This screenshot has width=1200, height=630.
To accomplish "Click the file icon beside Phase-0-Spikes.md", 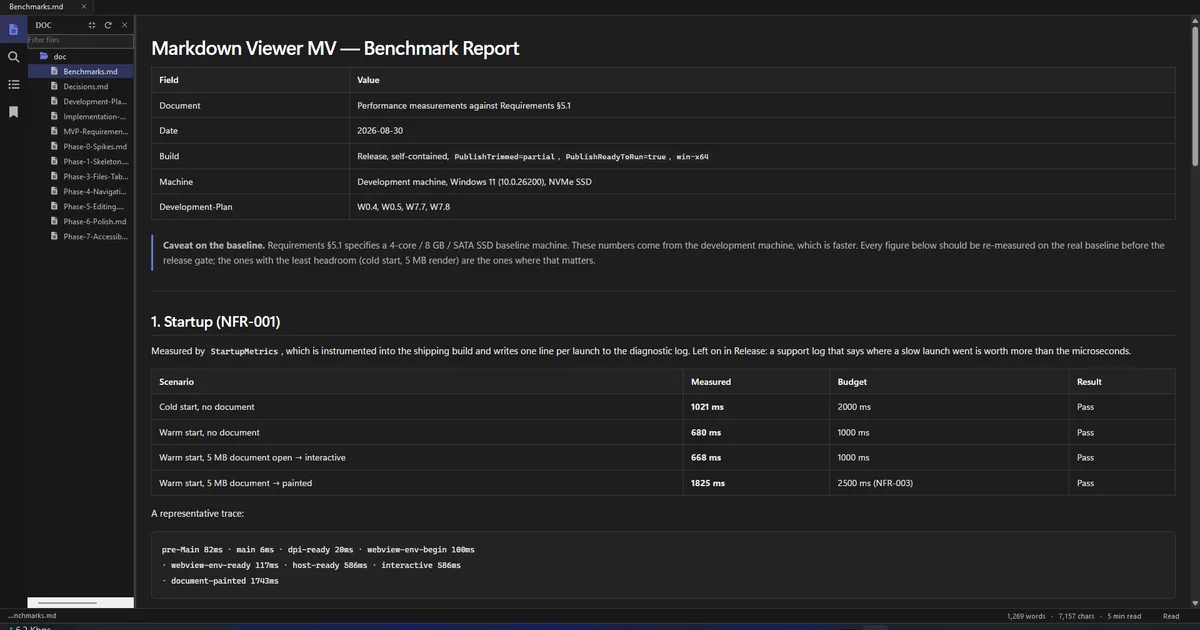I will coord(55,146).
